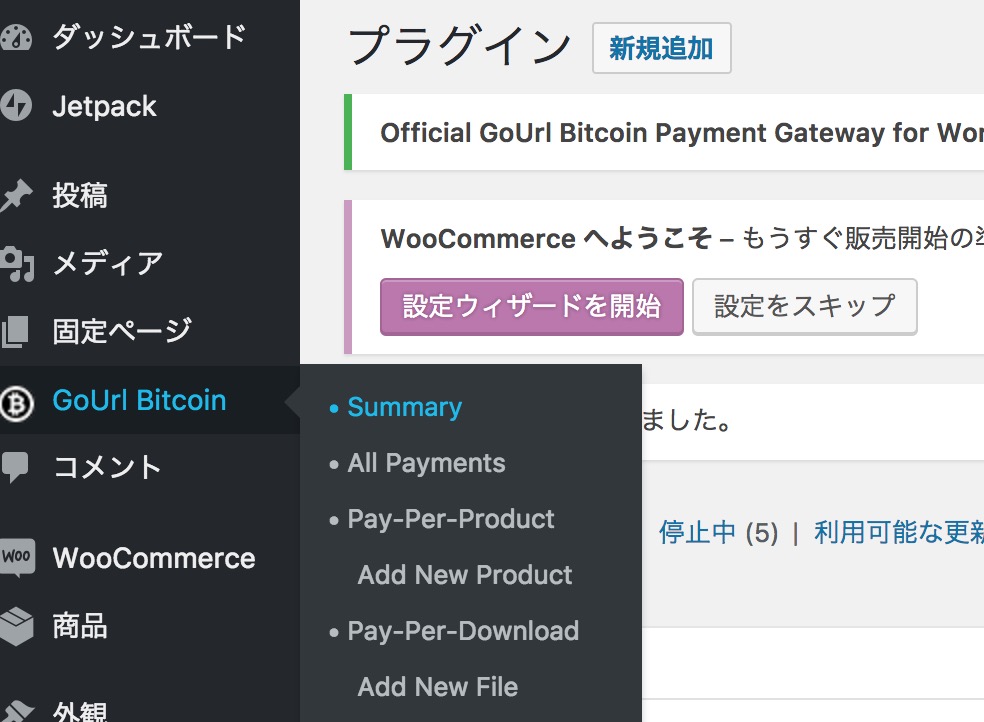Click the paintbrush icon beside 外観
This screenshot has width=984, height=722.
15,713
